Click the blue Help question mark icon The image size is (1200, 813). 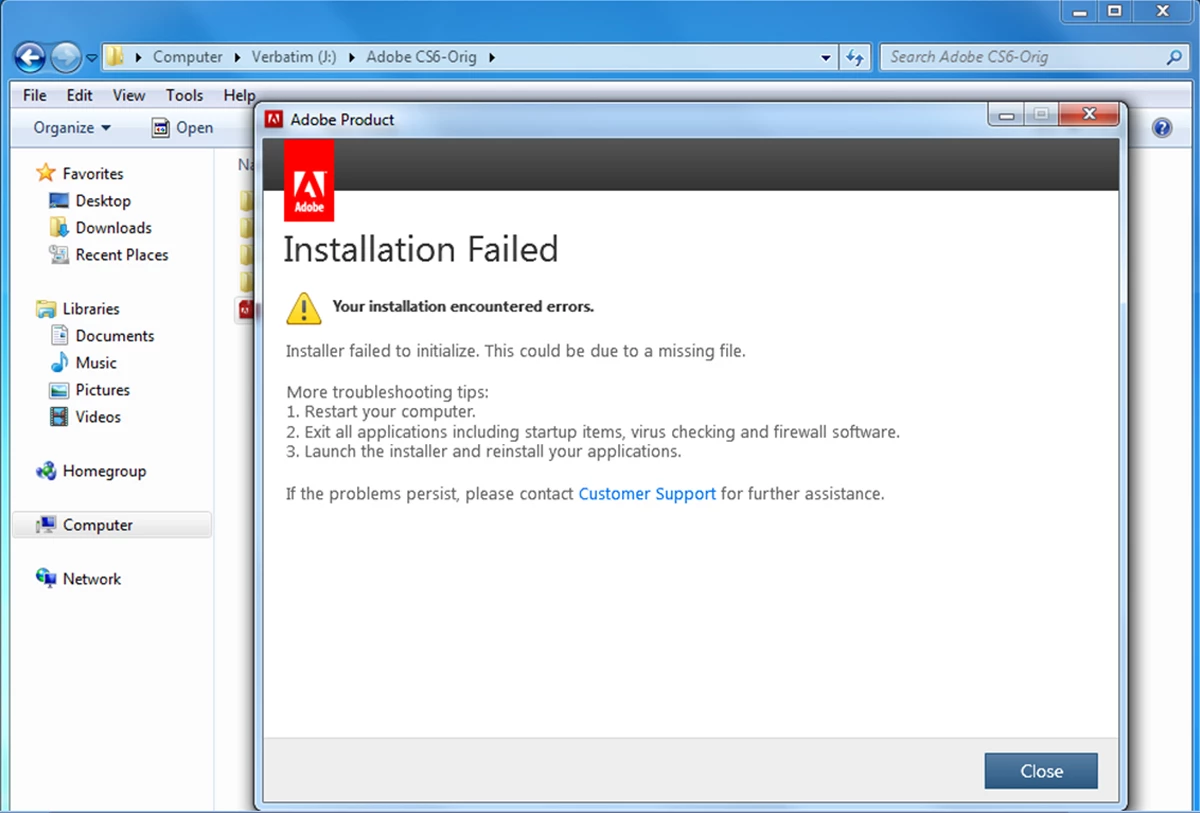1162,128
